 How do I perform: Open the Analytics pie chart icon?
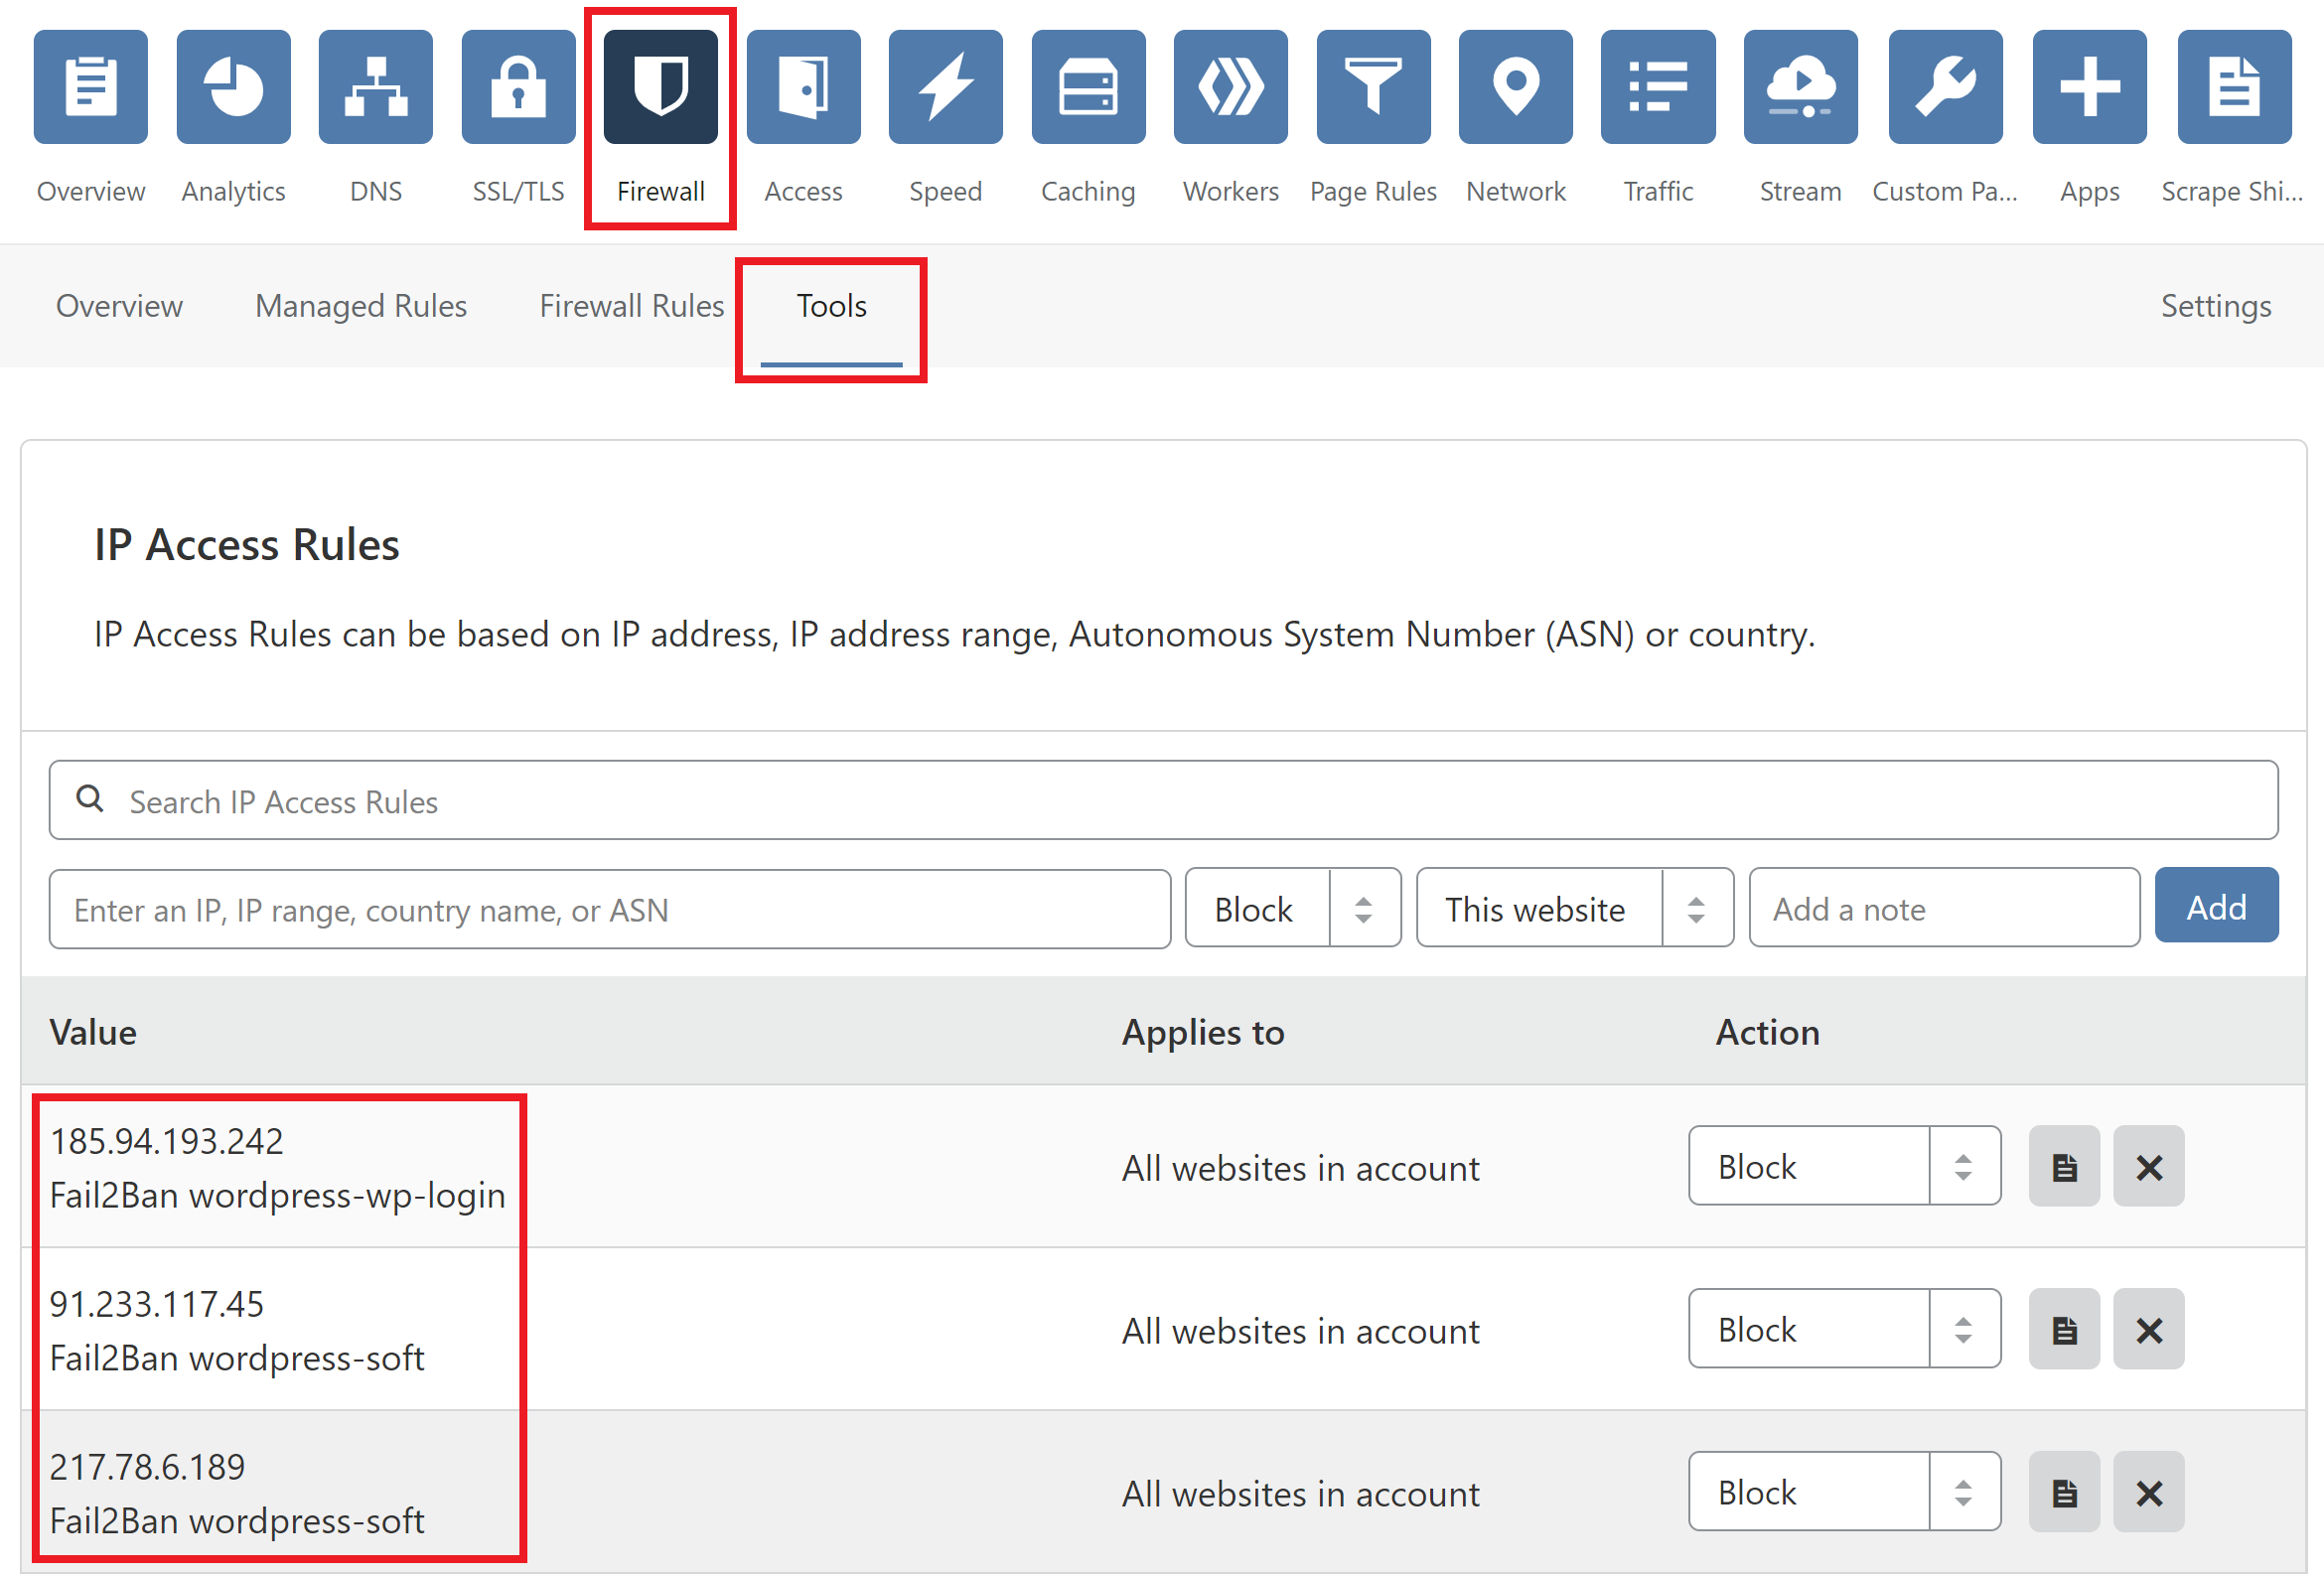(234, 87)
